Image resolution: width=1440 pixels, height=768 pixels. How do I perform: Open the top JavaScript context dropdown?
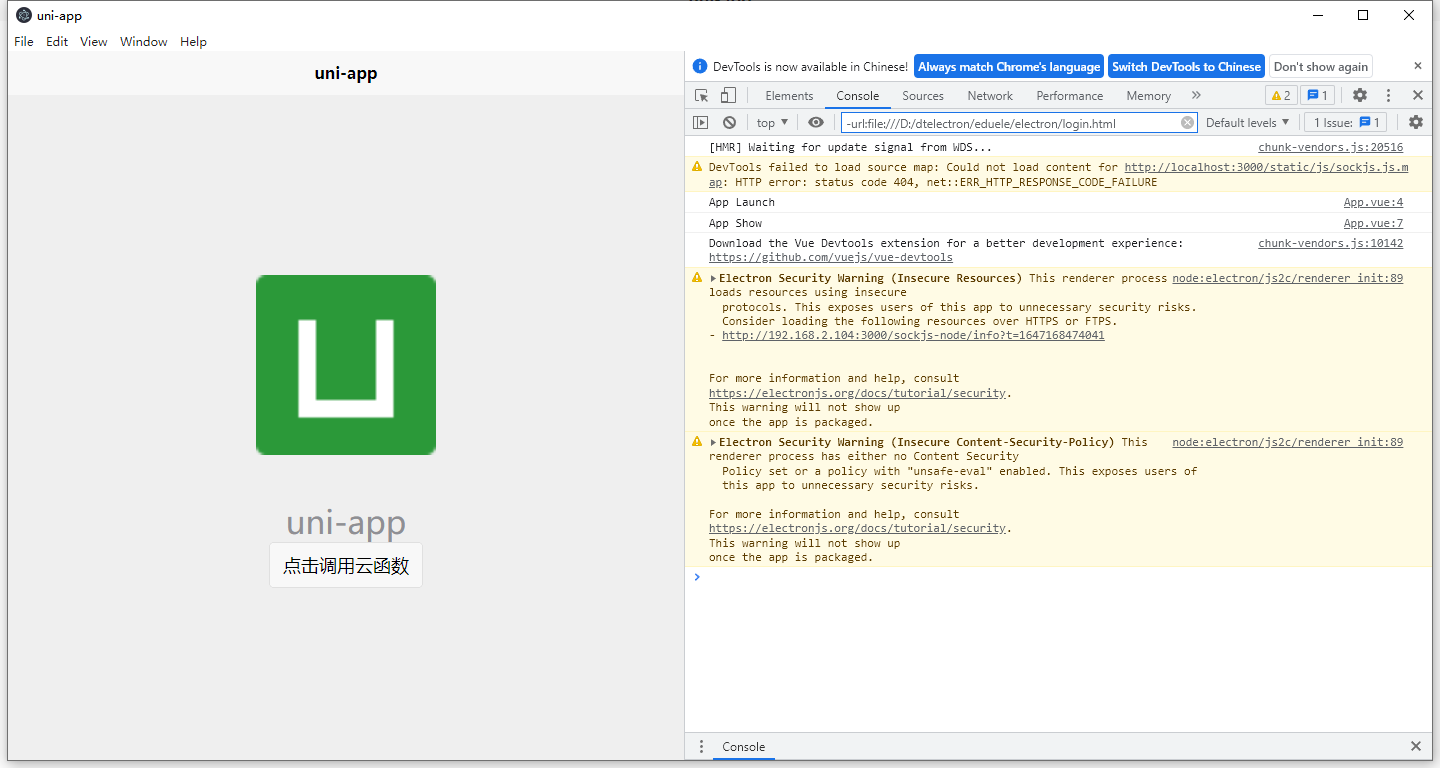tap(772, 123)
